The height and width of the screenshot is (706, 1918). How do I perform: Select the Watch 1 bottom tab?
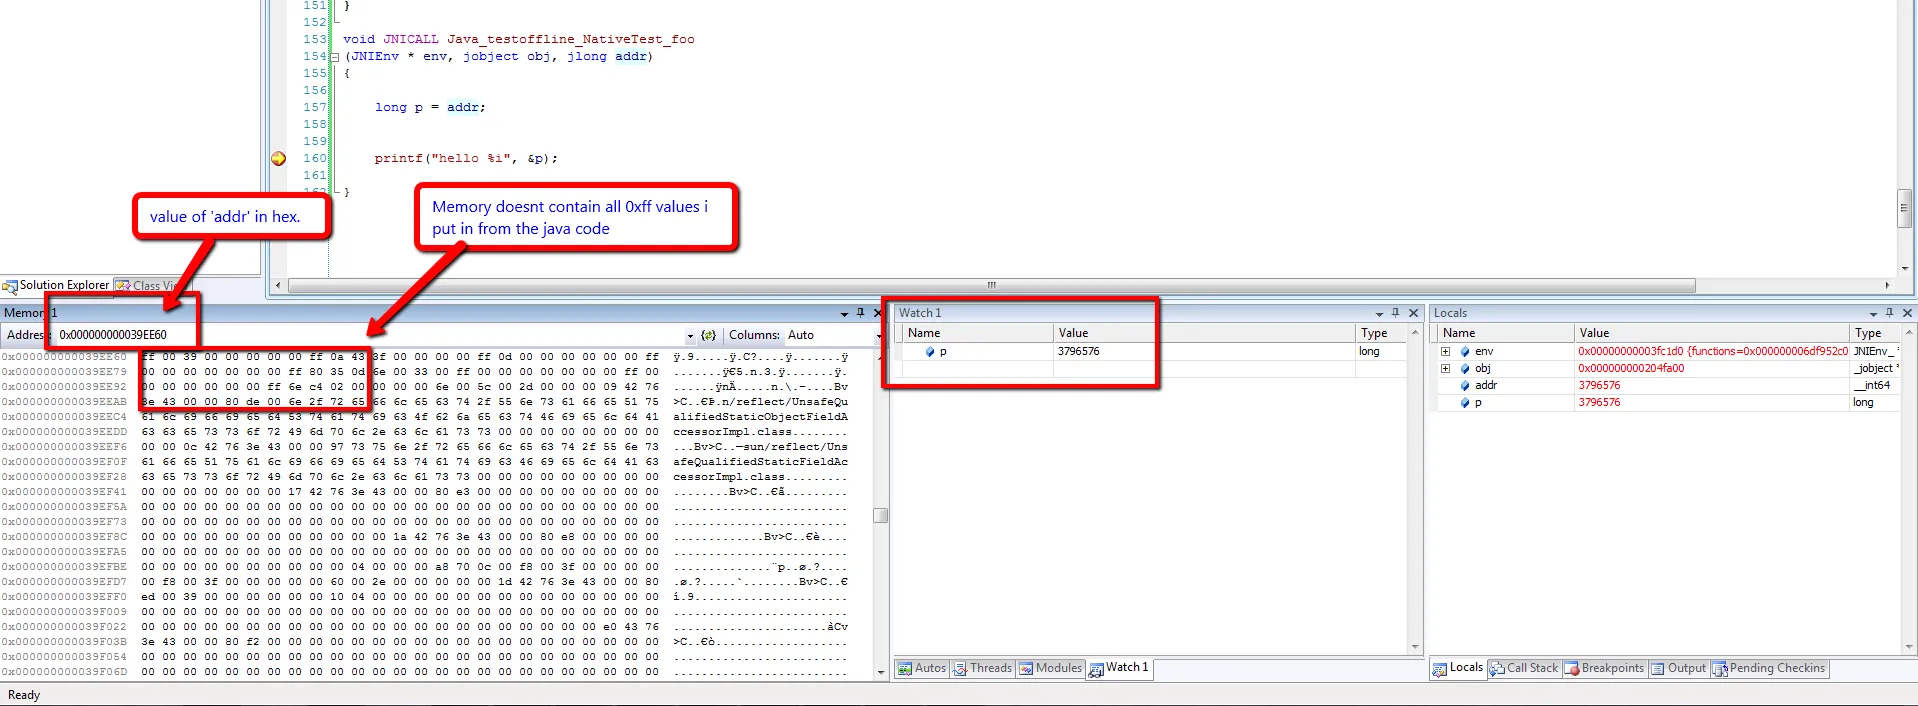(x=1119, y=668)
